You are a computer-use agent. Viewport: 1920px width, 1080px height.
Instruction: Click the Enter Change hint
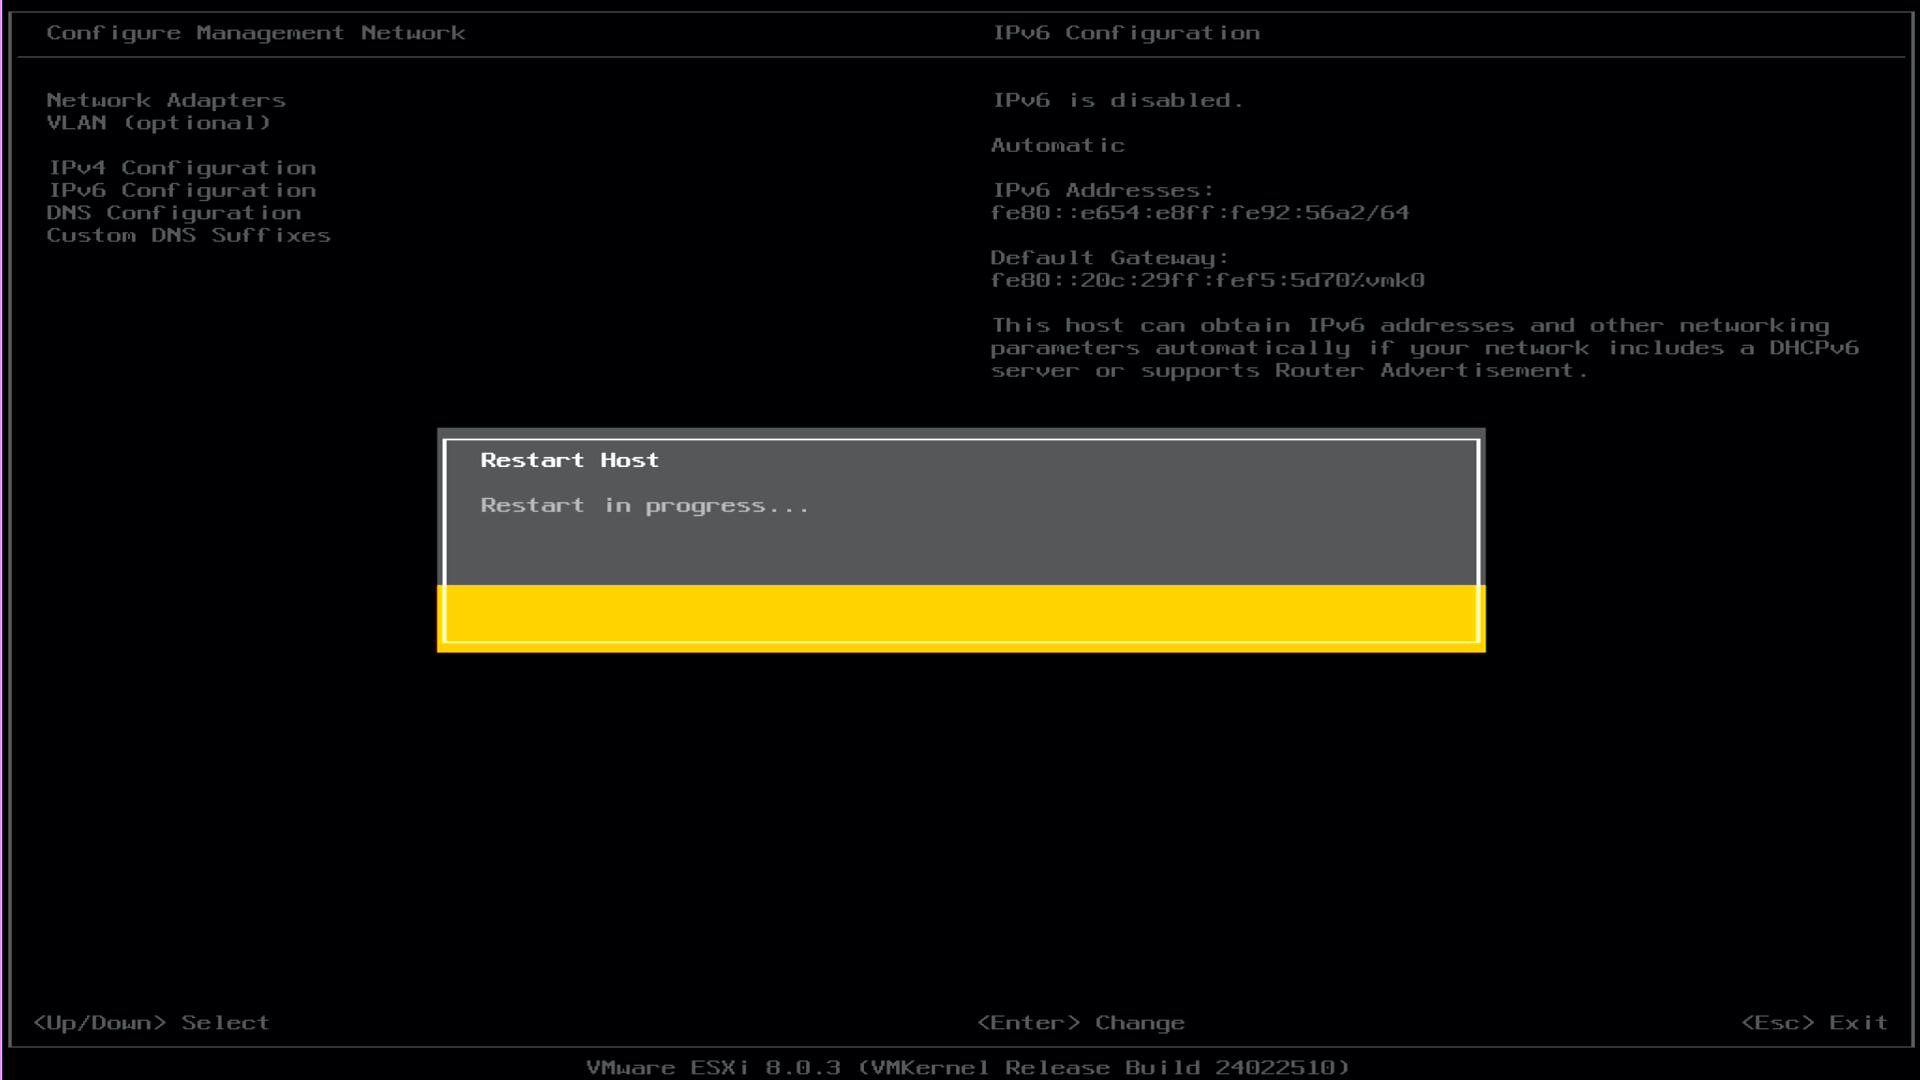click(1080, 1023)
